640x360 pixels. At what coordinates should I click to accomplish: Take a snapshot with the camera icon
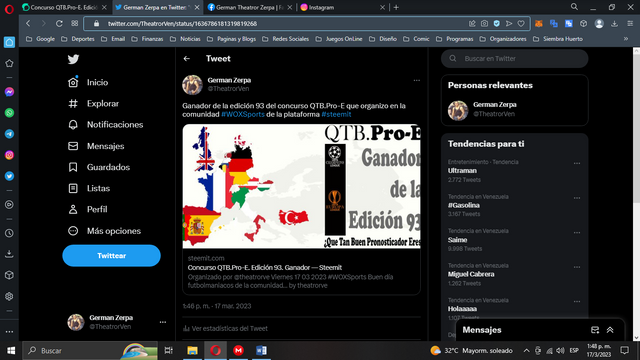point(484,24)
